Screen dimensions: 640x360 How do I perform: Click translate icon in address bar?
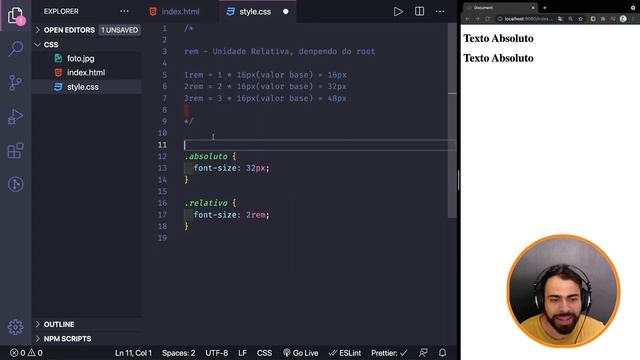(x=560, y=19)
